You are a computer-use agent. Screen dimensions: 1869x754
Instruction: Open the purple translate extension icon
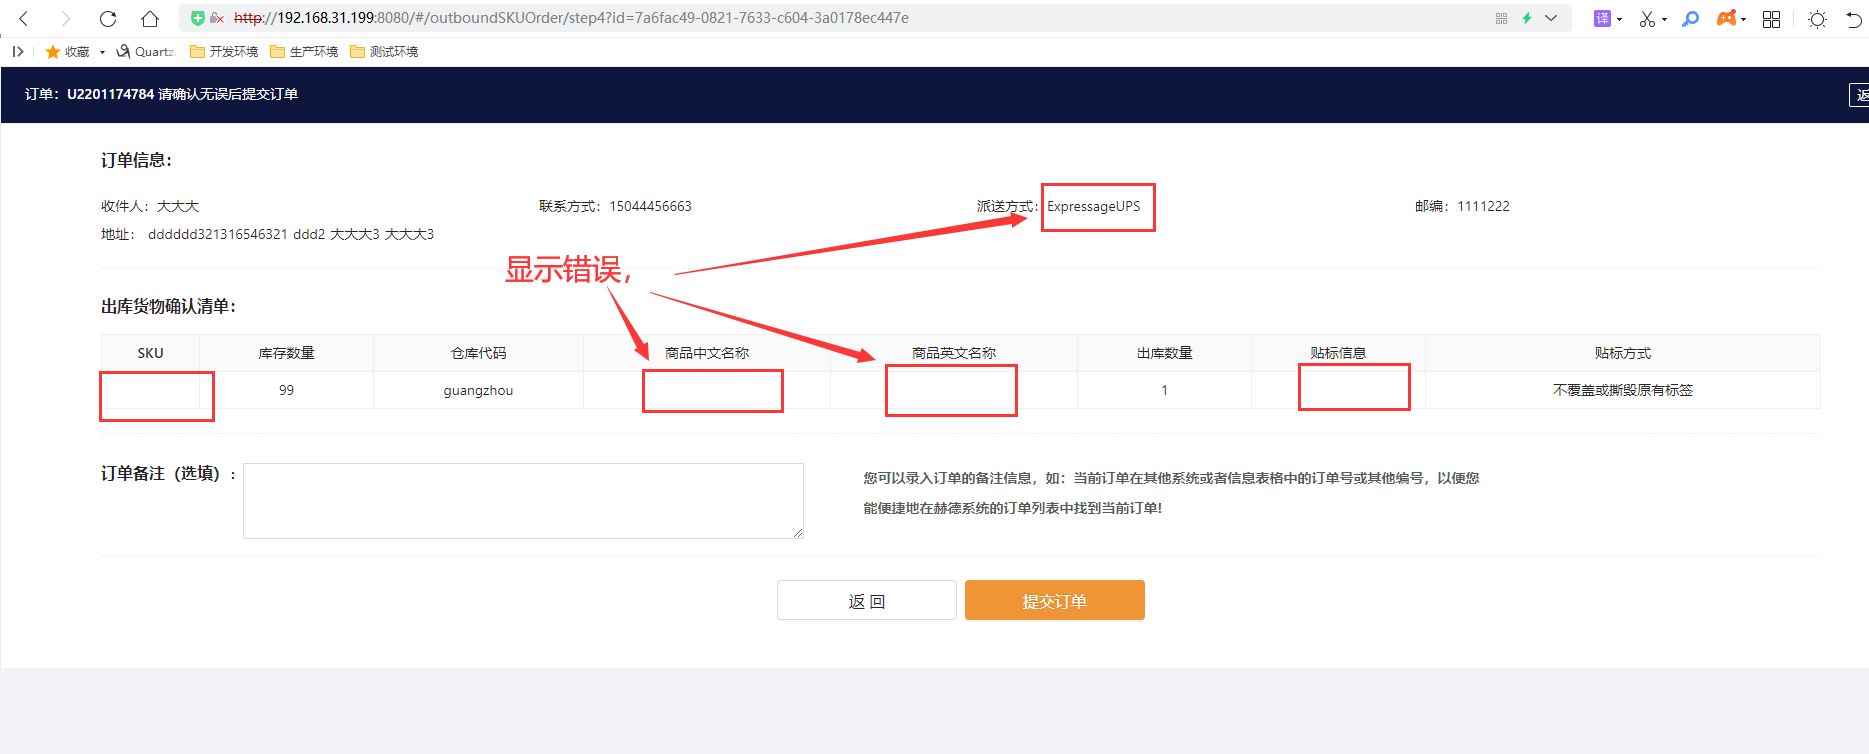pos(1602,18)
